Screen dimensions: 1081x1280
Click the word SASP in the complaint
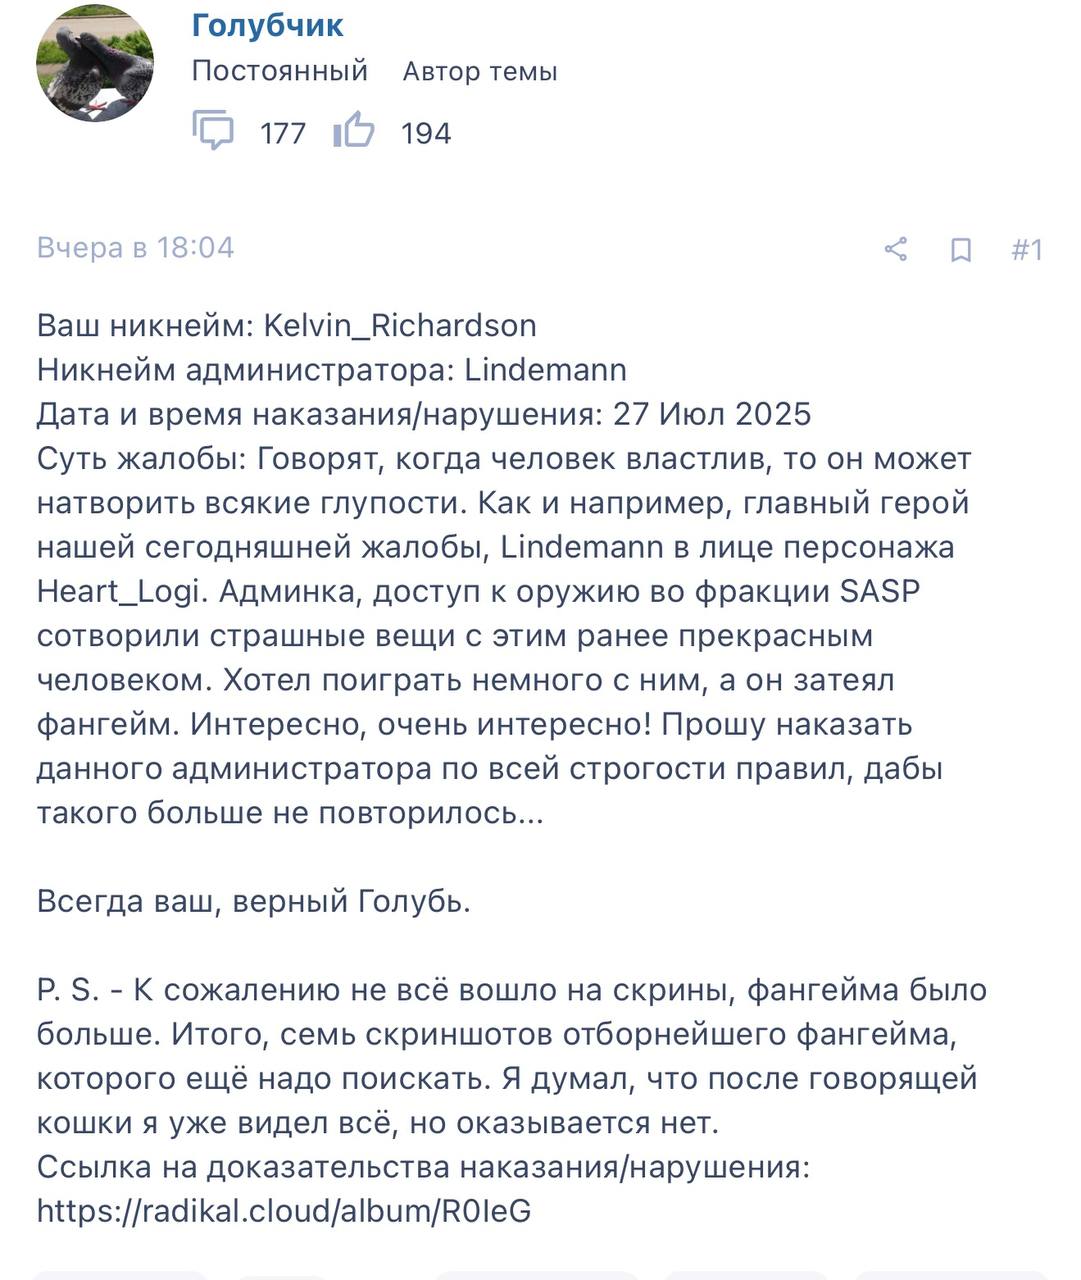[879, 591]
